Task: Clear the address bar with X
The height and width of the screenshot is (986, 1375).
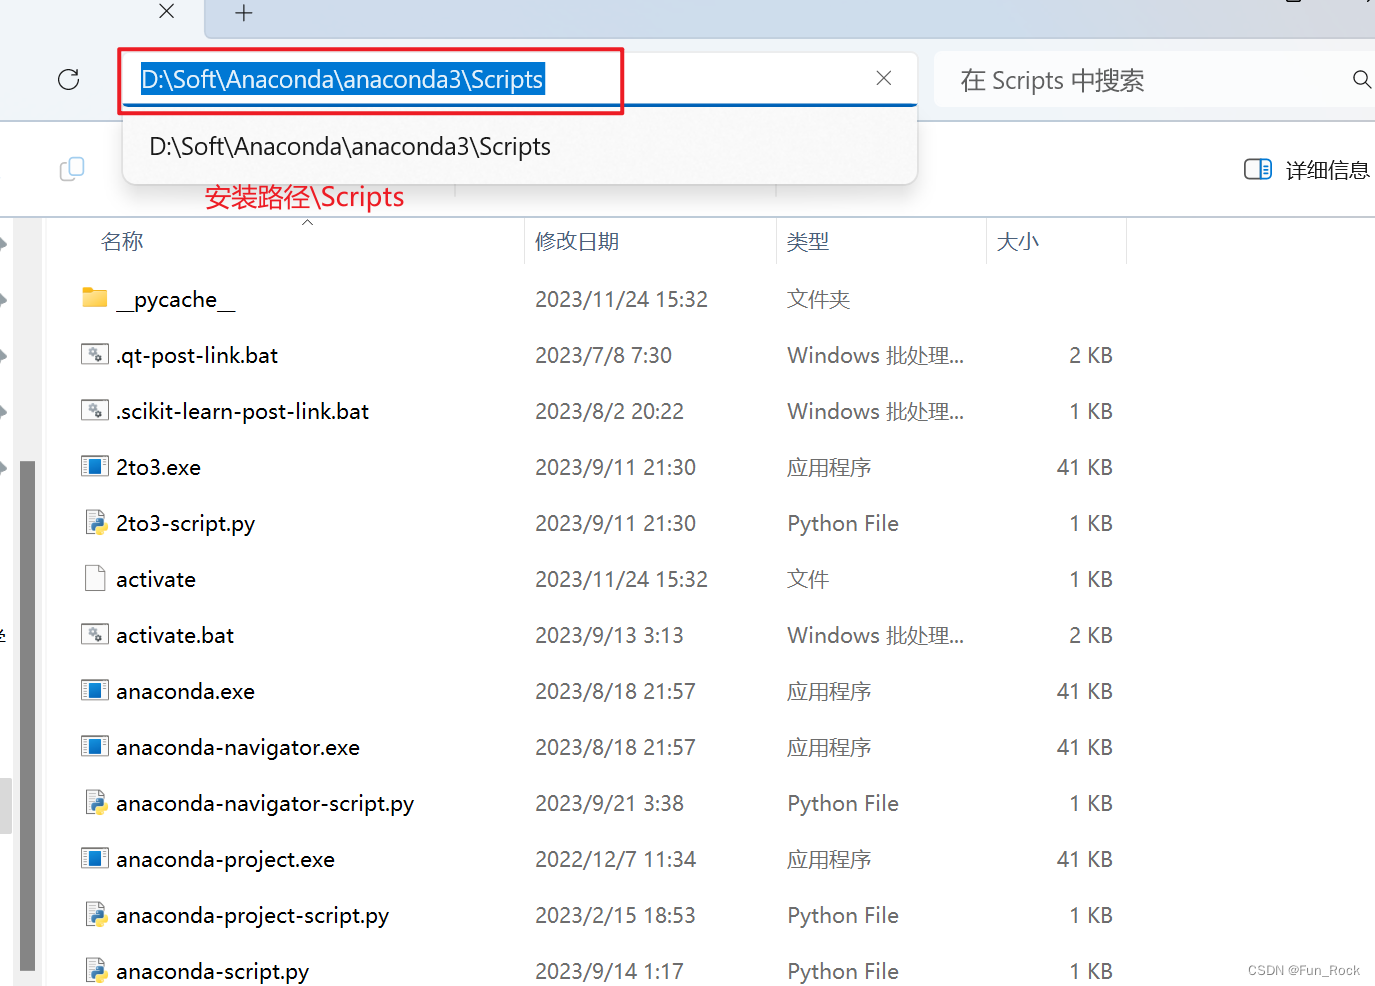Action: tap(883, 78)
